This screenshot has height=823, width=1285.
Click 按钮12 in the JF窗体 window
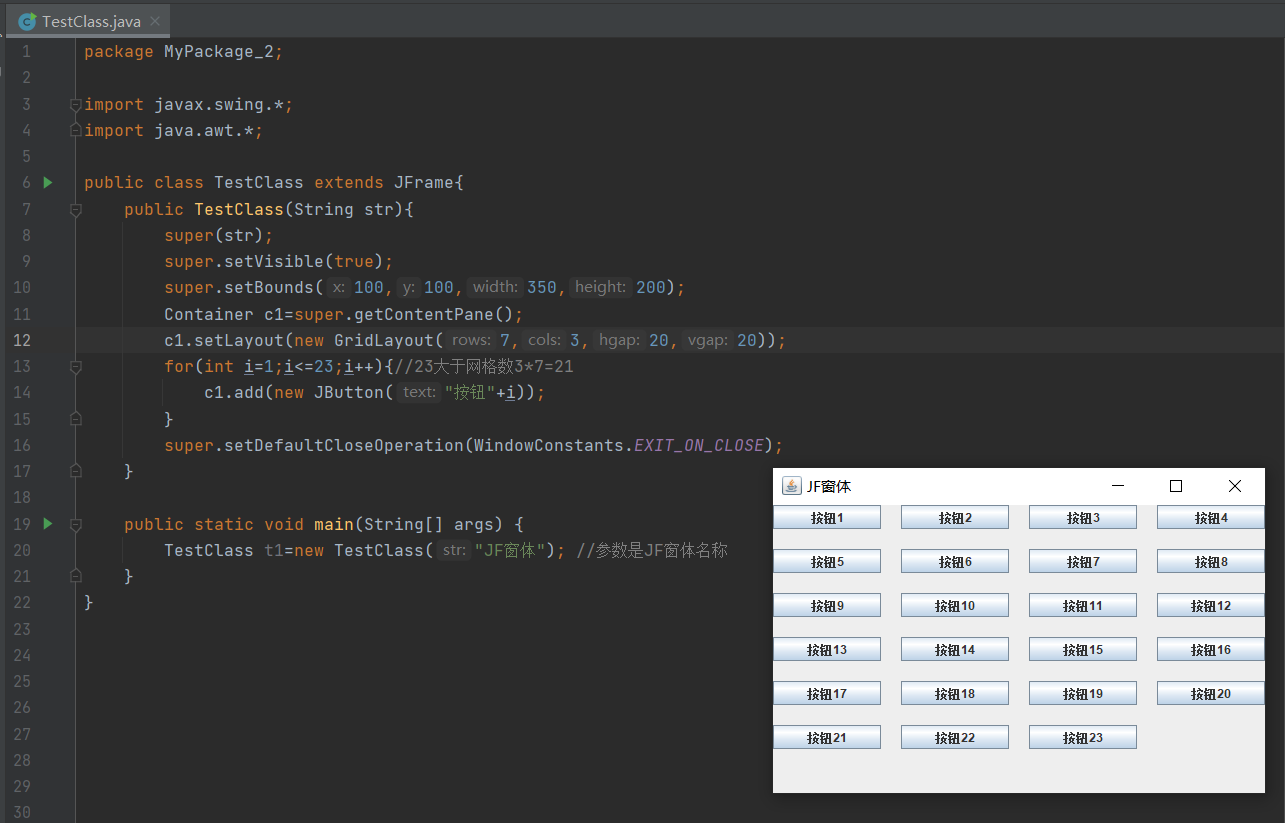click(x=1211, y=605)
